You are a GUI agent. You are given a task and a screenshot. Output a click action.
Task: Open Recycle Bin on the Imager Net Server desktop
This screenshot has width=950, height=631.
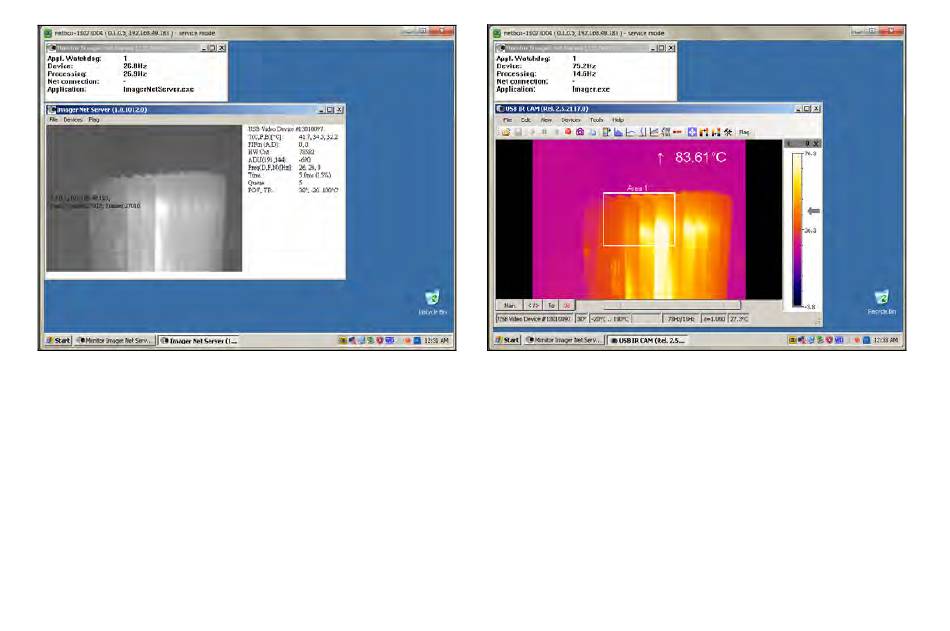[432, 302]
